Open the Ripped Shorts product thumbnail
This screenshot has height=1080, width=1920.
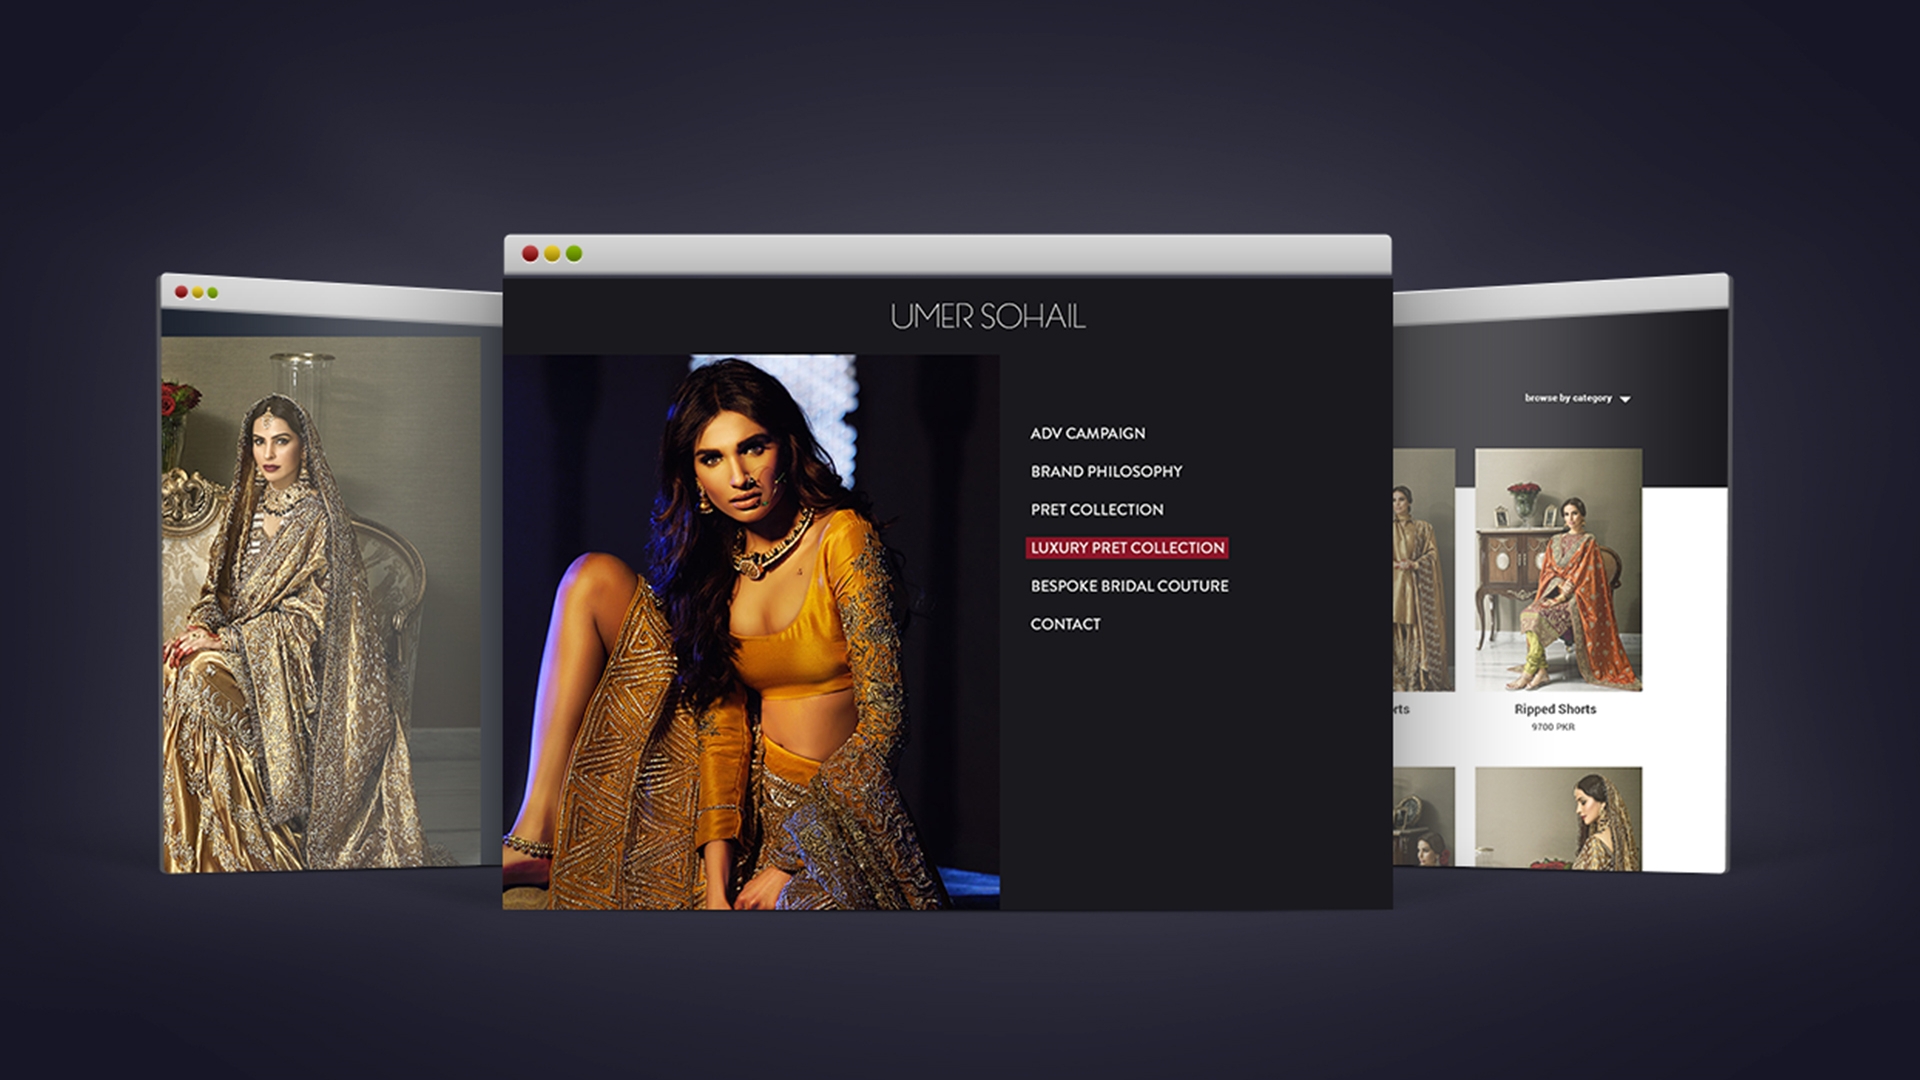pyautogui.click(x=1557, y=569)
